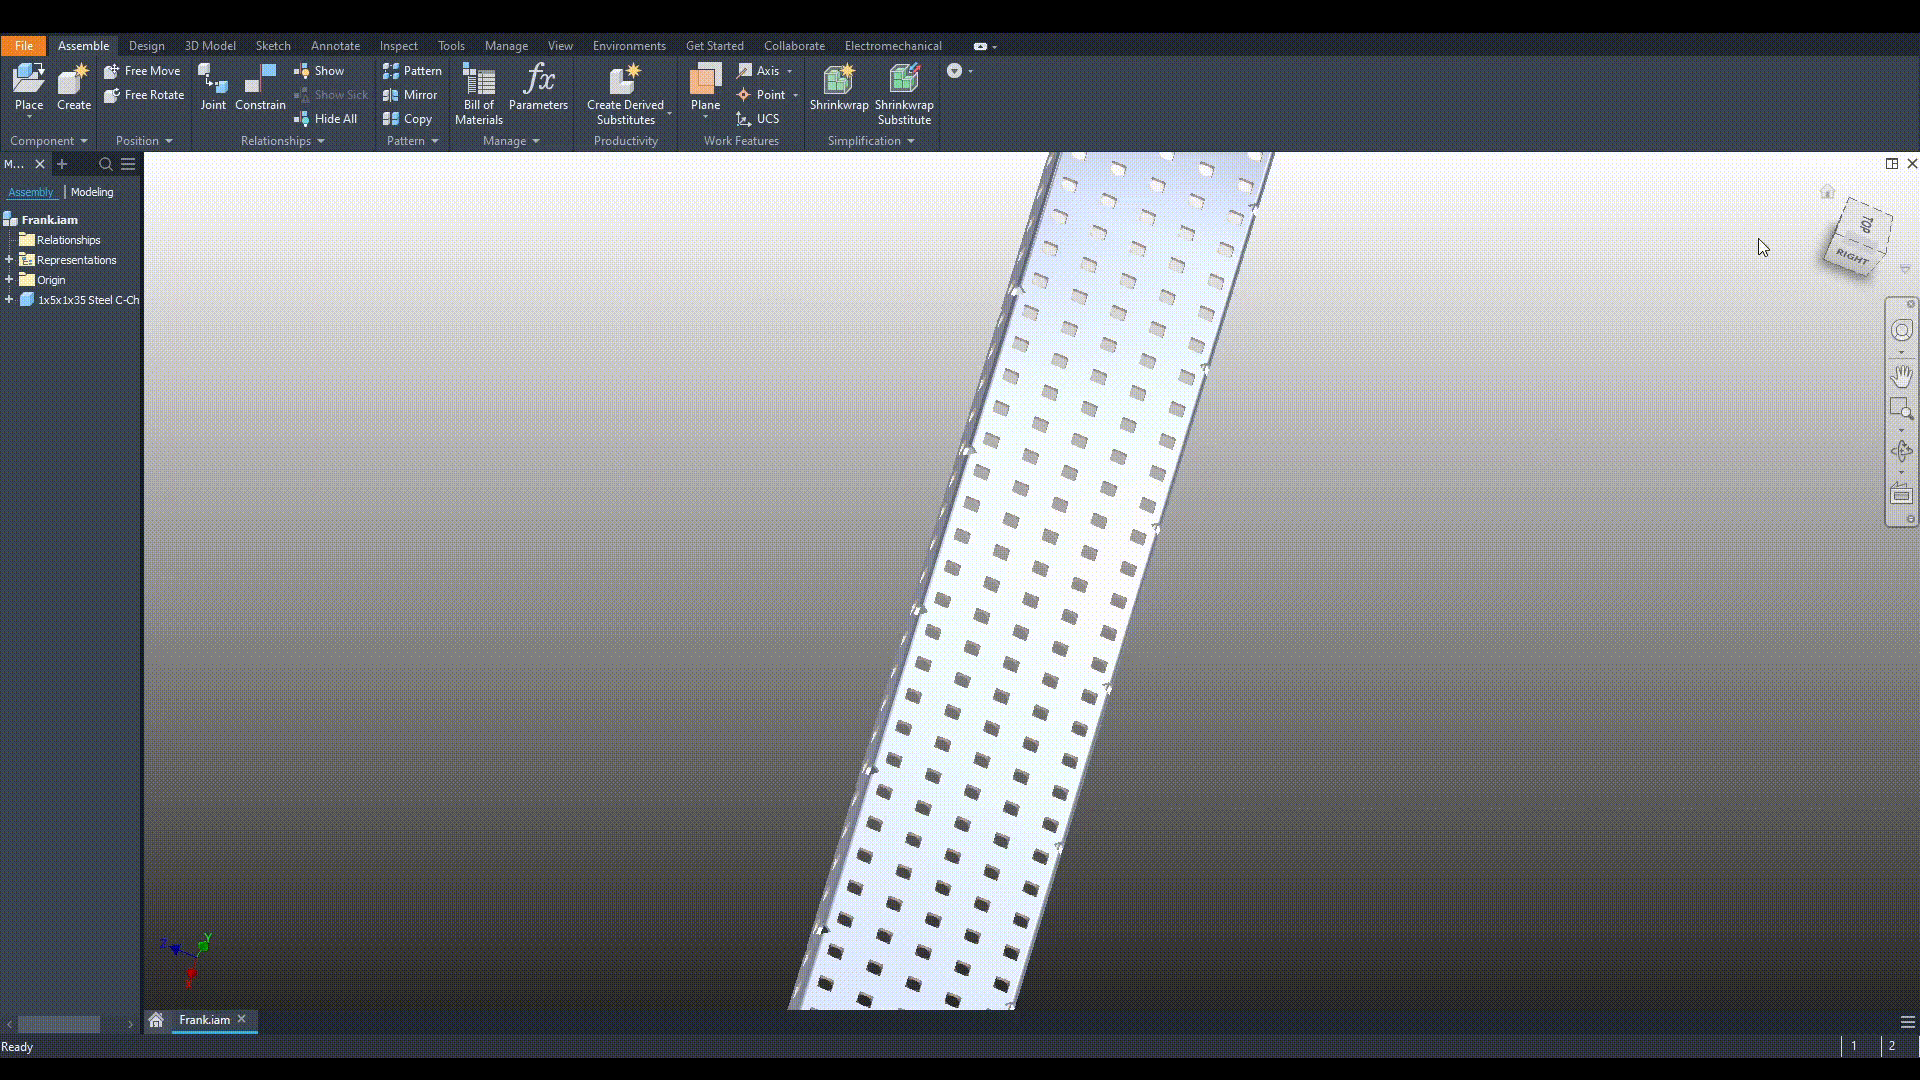Launch Shrinkwrap Substitute

click(x=904, y=94)
